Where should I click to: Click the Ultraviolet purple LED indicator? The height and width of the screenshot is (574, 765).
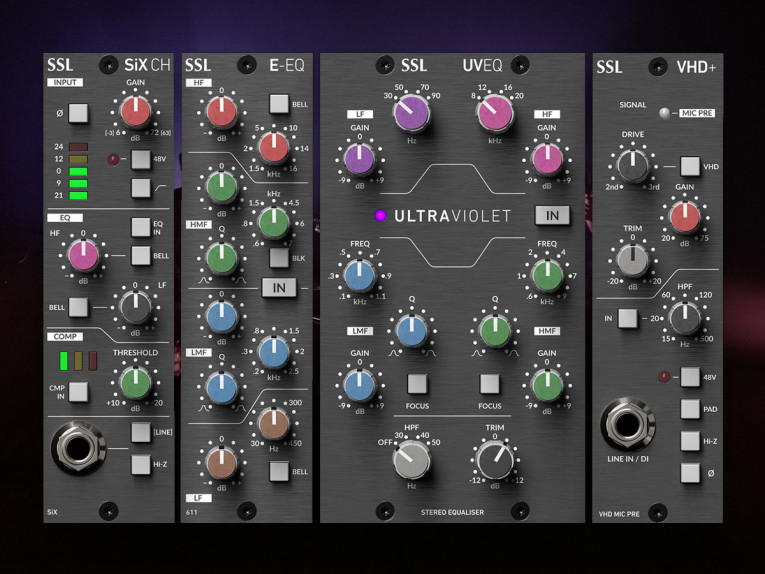[x=380, y=215]
